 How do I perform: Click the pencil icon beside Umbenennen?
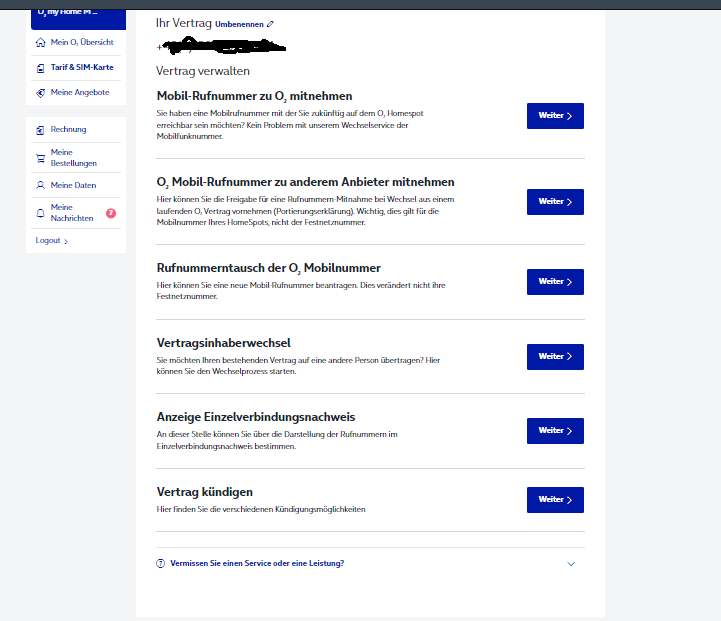click(x=270, y=24)
